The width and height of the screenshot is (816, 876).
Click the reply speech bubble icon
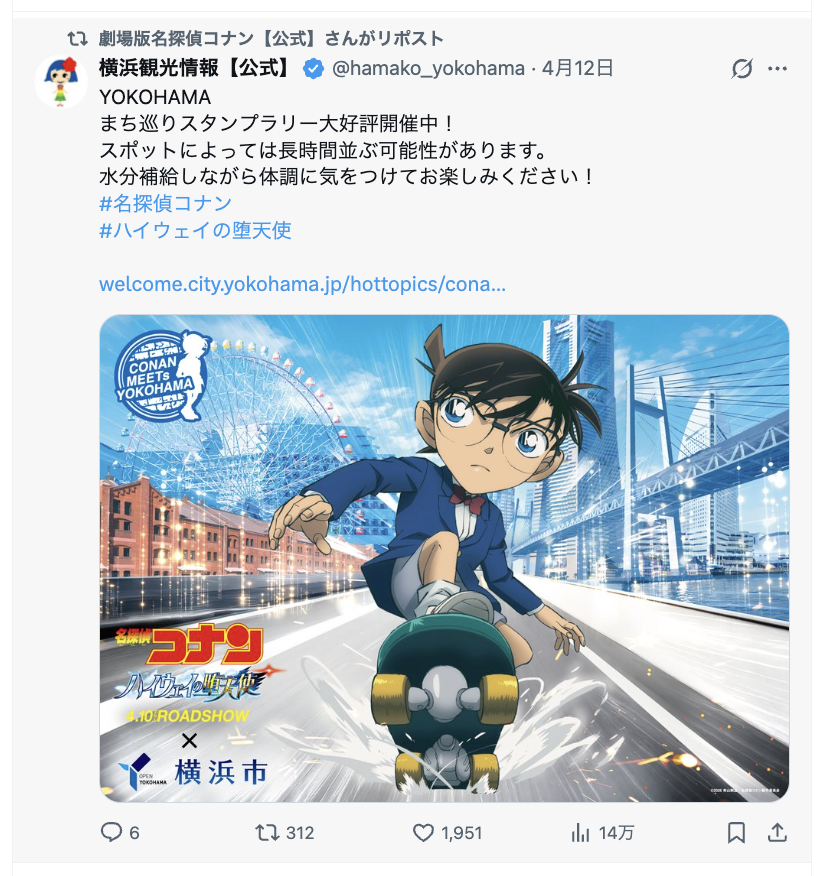(x=111, y=832)
